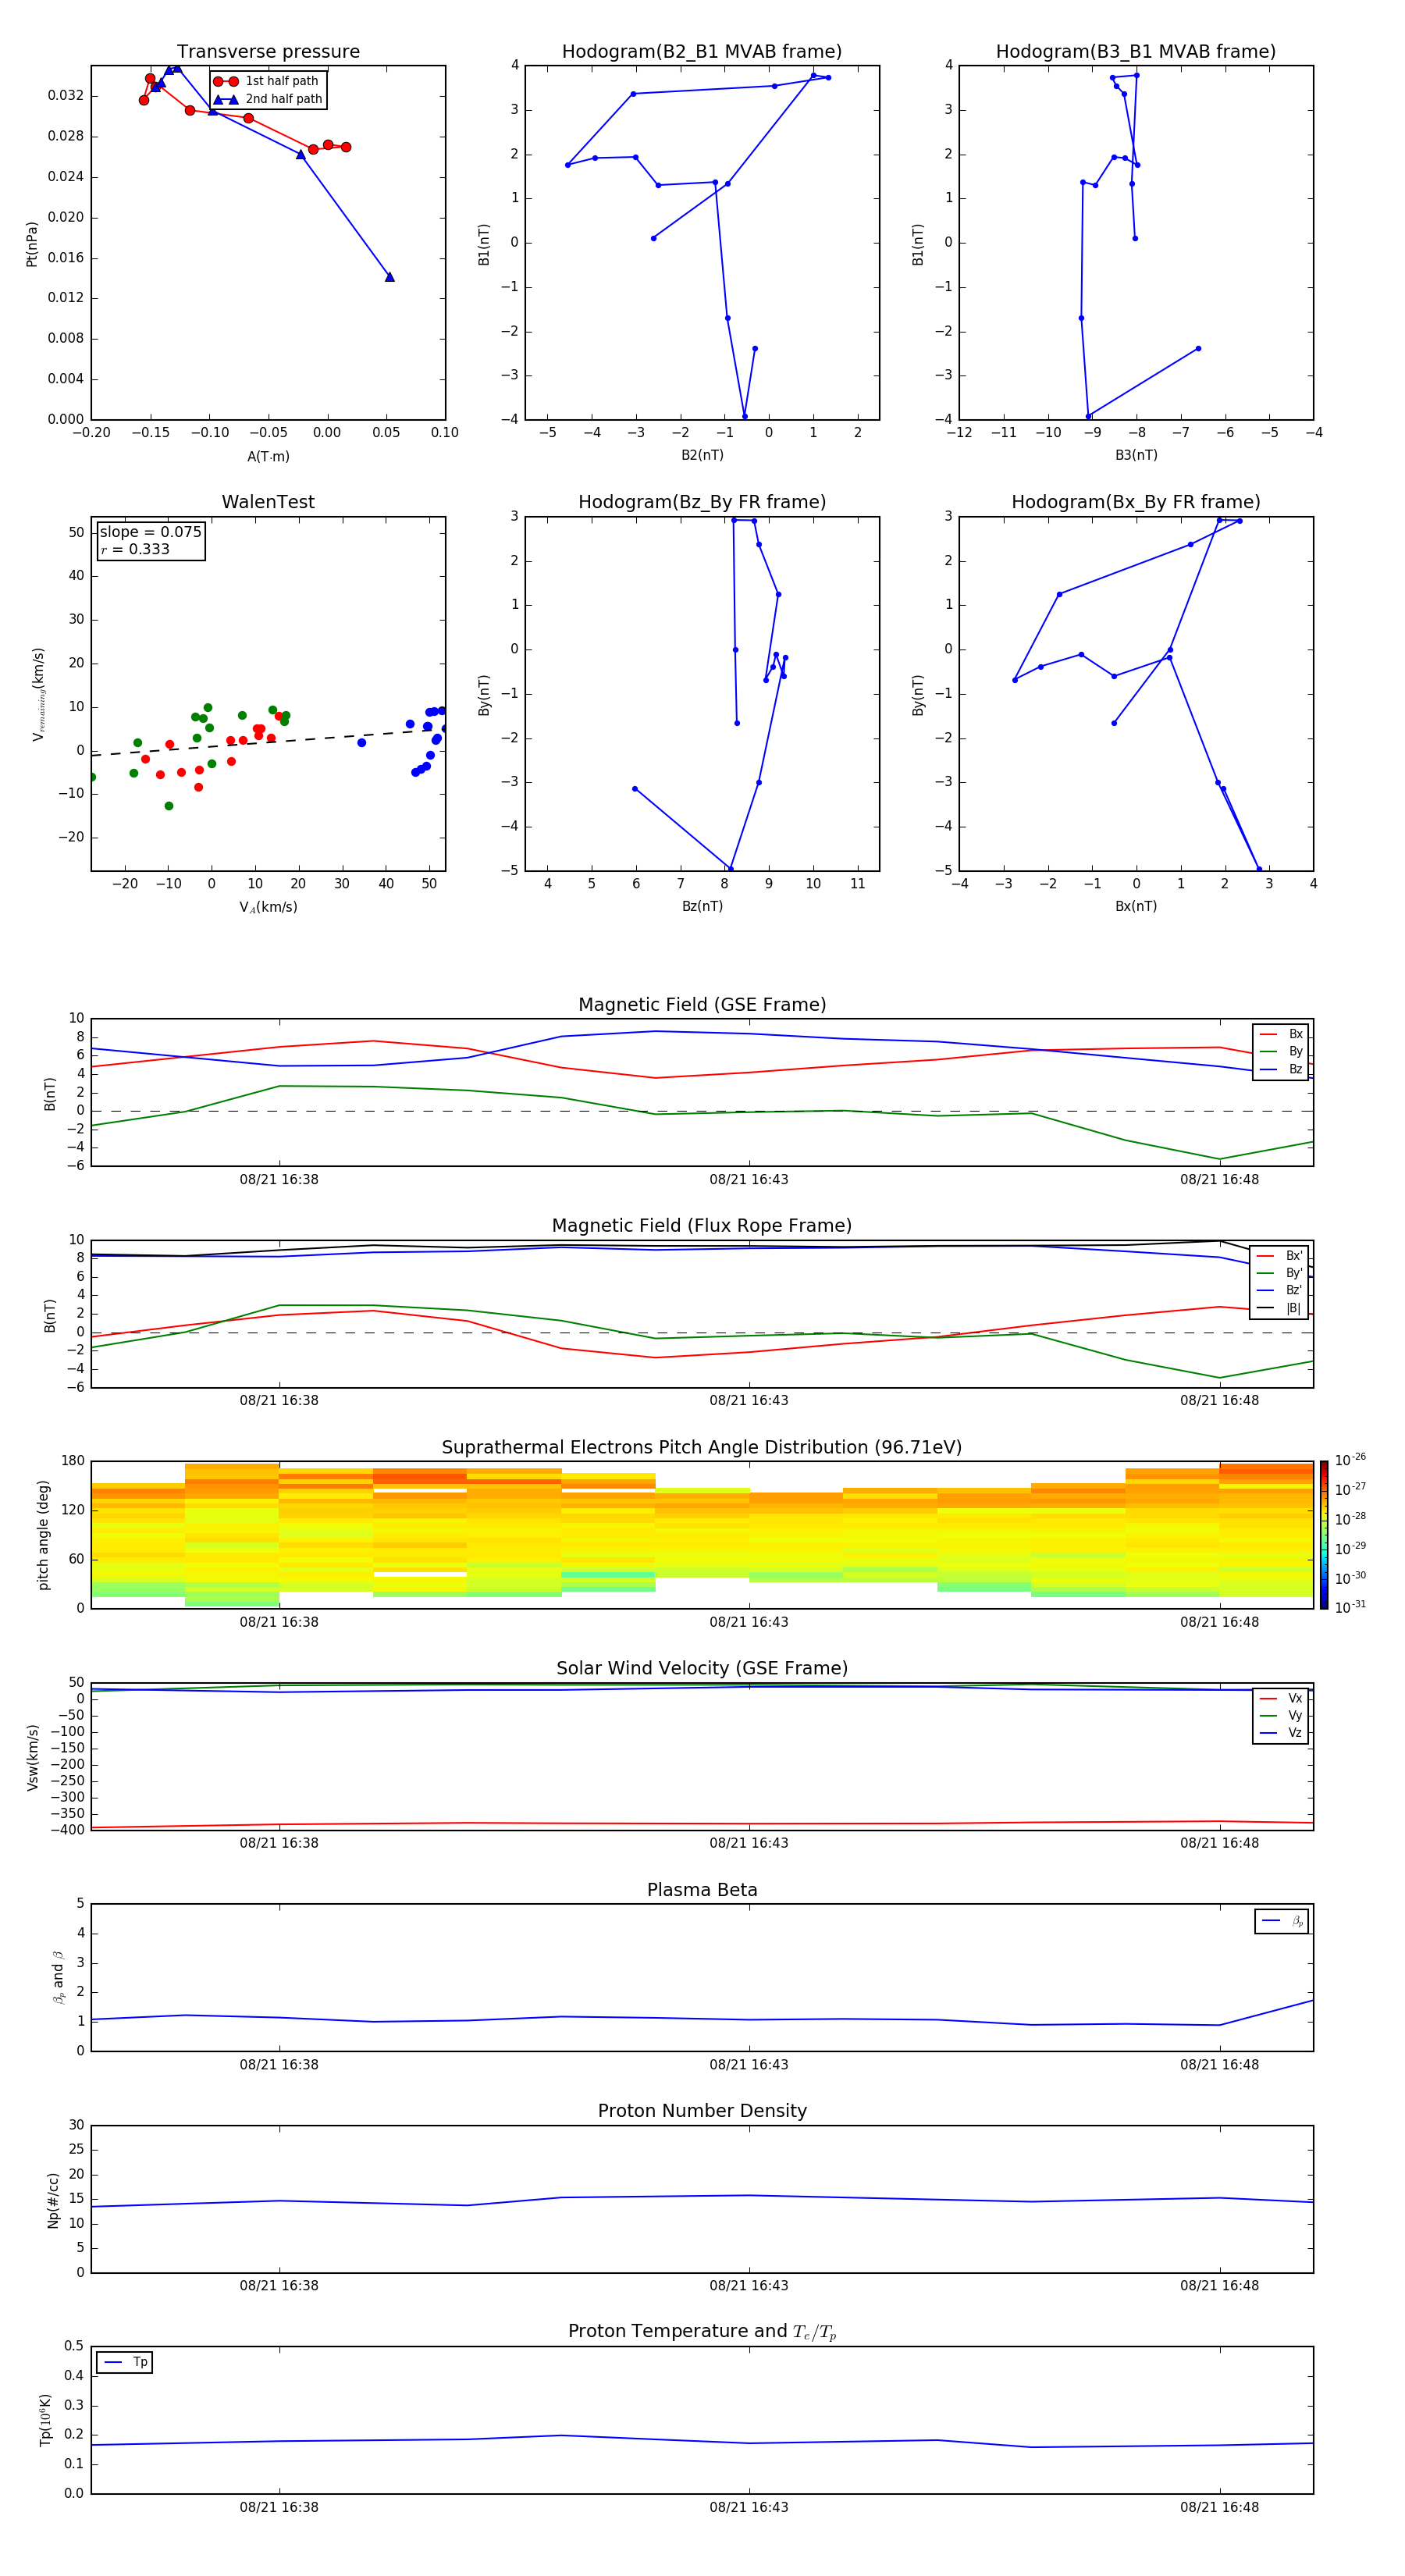Click "08/21 16:38" tick under Plasma Beta plot
Viewport: 1405px width, 2576px height.
pos(279,2065)
